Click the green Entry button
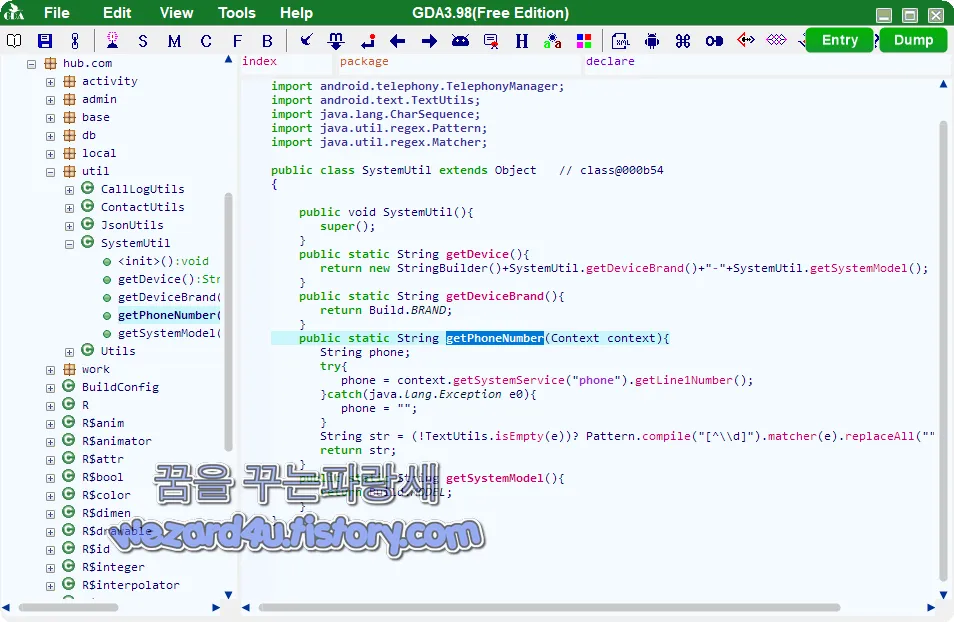 coord(840,40)
